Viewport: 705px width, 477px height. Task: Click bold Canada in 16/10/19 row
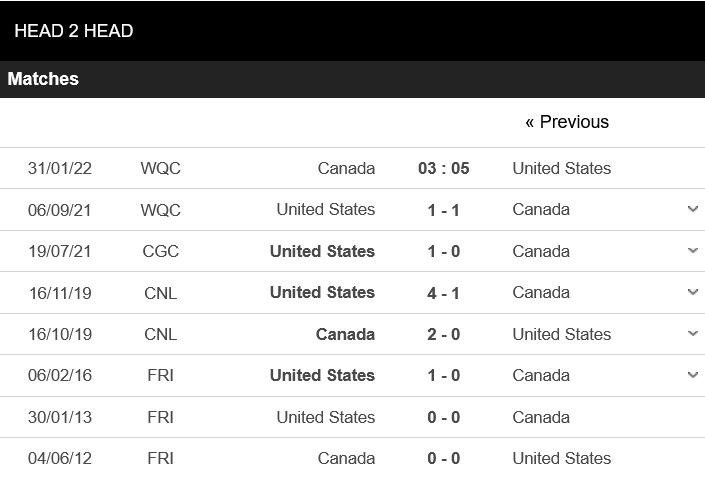tap(345, 334)
